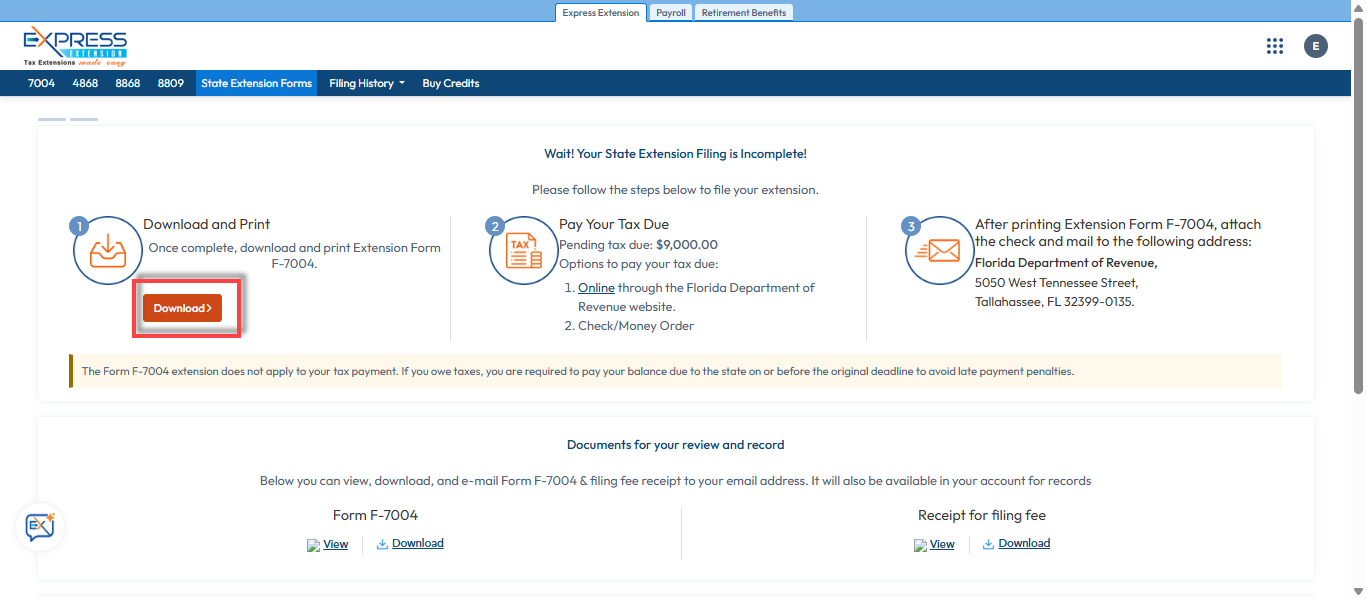View the receipt for filing fee
Viewport: 1366px width, 599px height.
coord(942,544)
